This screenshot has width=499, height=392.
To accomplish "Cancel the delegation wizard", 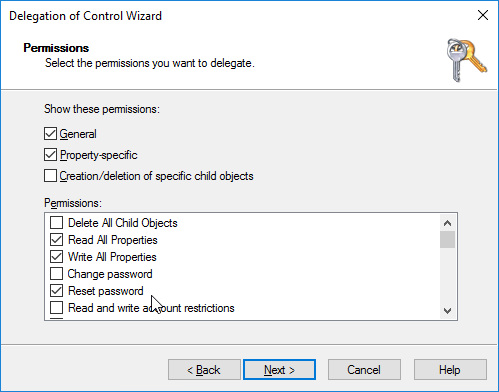I will (364, 370).
